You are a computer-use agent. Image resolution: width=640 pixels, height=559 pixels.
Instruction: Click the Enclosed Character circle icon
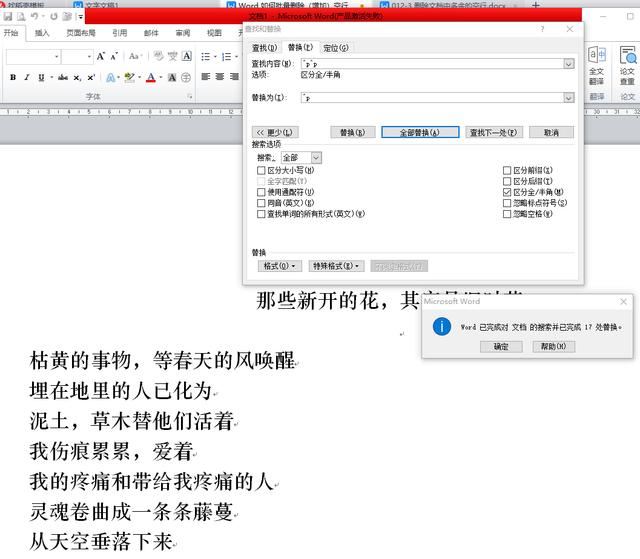pyautogui.click(x=186, y=77)
